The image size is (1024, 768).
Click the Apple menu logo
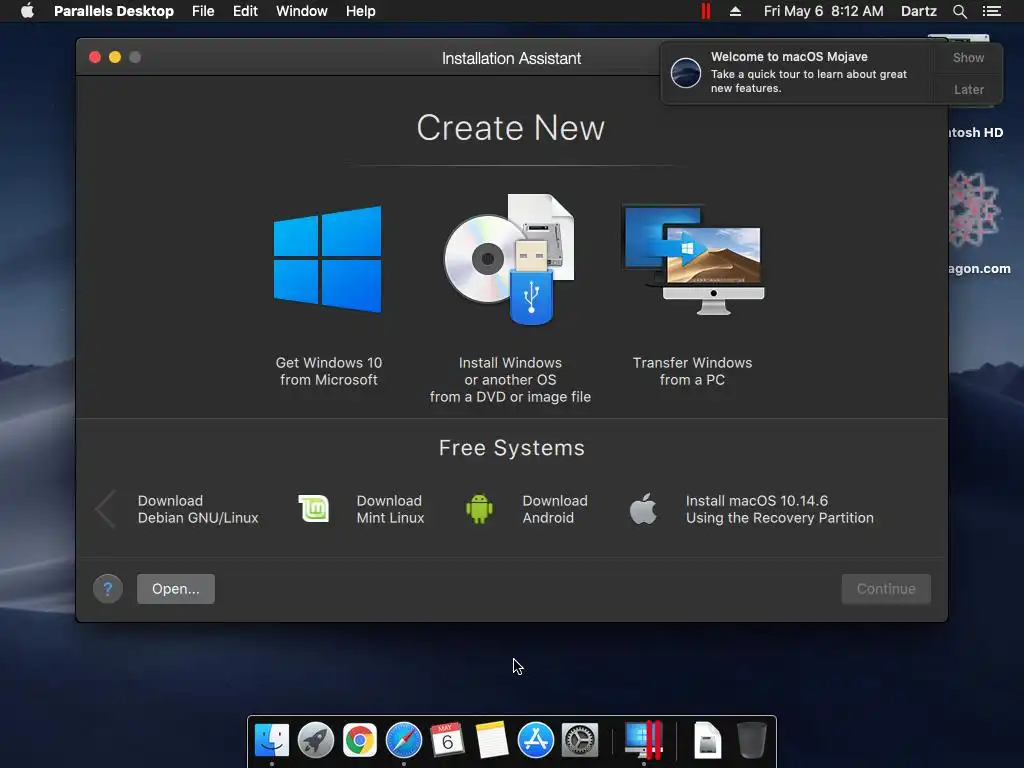tap(27, 11)
